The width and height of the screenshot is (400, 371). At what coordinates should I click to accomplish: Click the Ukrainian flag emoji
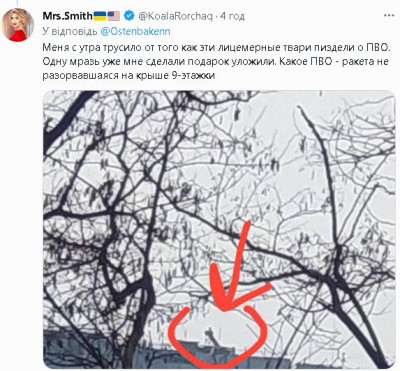(x=100, y=15)
